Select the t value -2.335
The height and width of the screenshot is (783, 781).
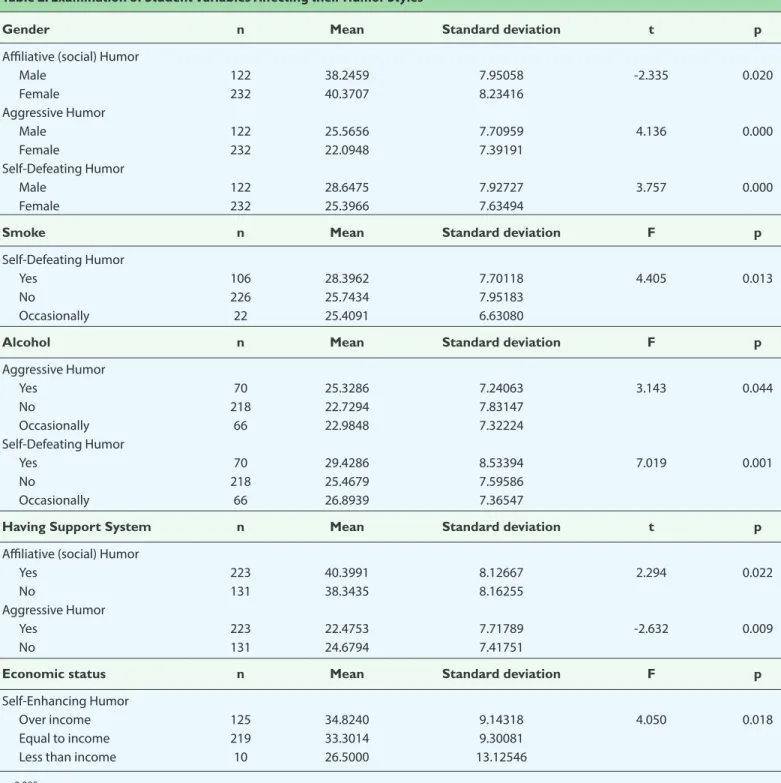tap(651, 75)
